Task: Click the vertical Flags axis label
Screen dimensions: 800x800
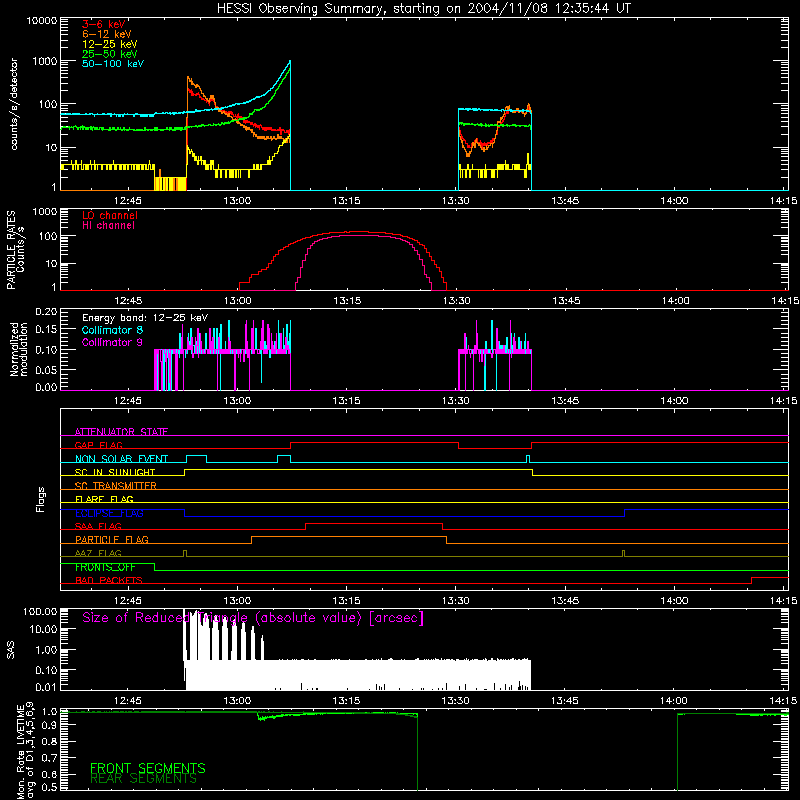Action: click(x=41, y=499)
